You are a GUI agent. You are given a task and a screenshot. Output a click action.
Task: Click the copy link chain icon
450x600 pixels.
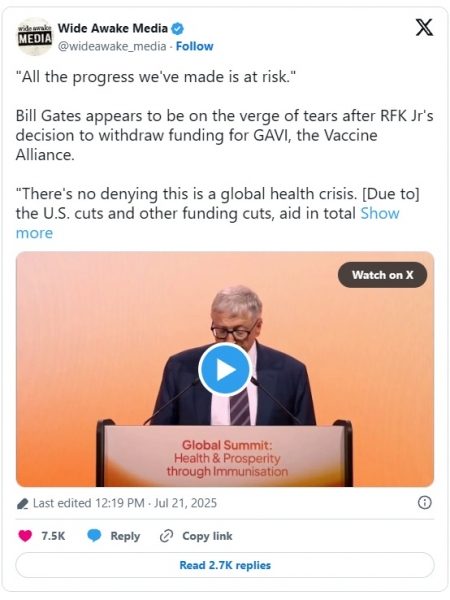pyautogui.click(x=166, y=536)
